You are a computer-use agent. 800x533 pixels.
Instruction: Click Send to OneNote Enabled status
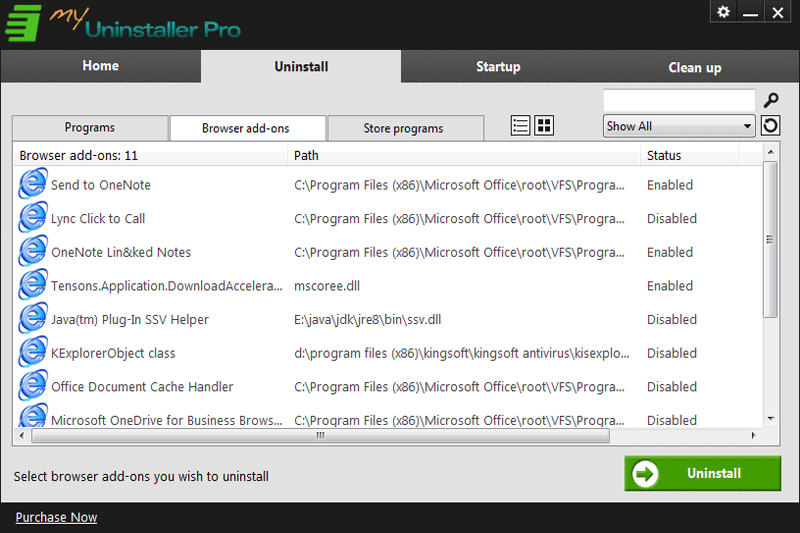(x=670, y=185)
